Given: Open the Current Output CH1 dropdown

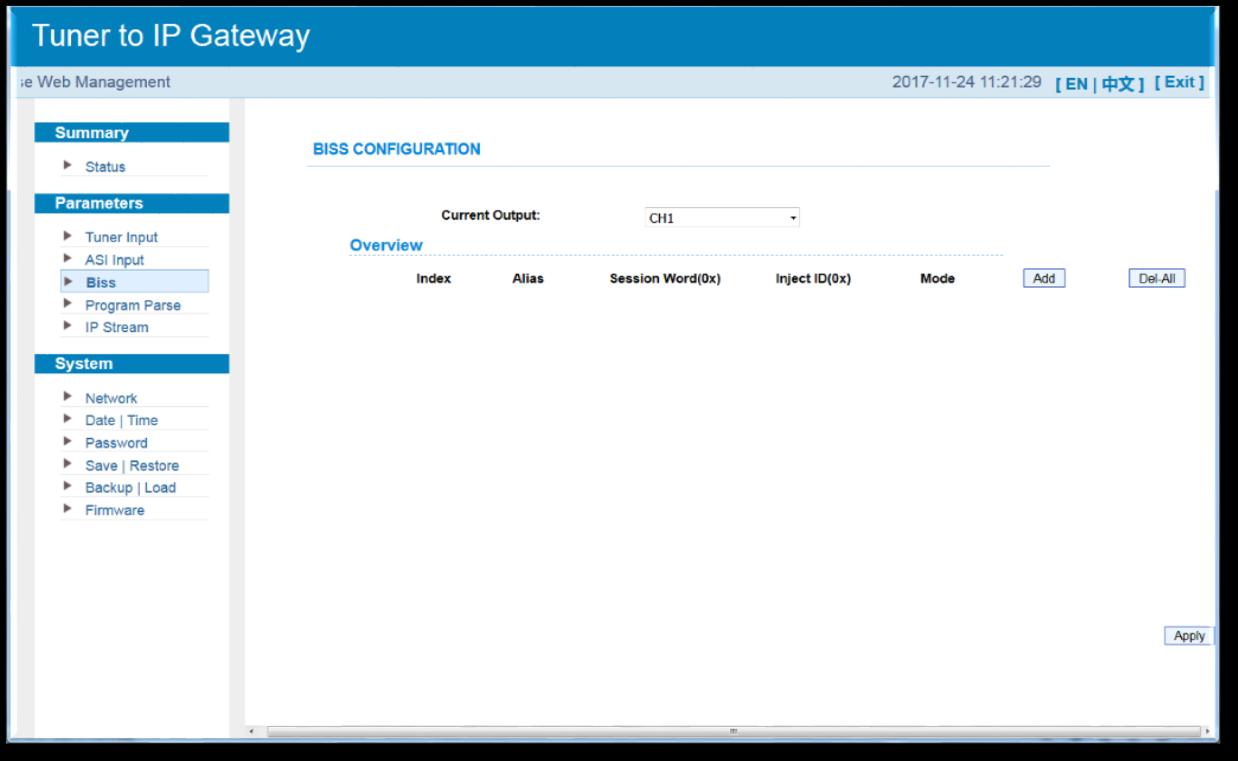Looking at the screenshot, I should point(722,218).
